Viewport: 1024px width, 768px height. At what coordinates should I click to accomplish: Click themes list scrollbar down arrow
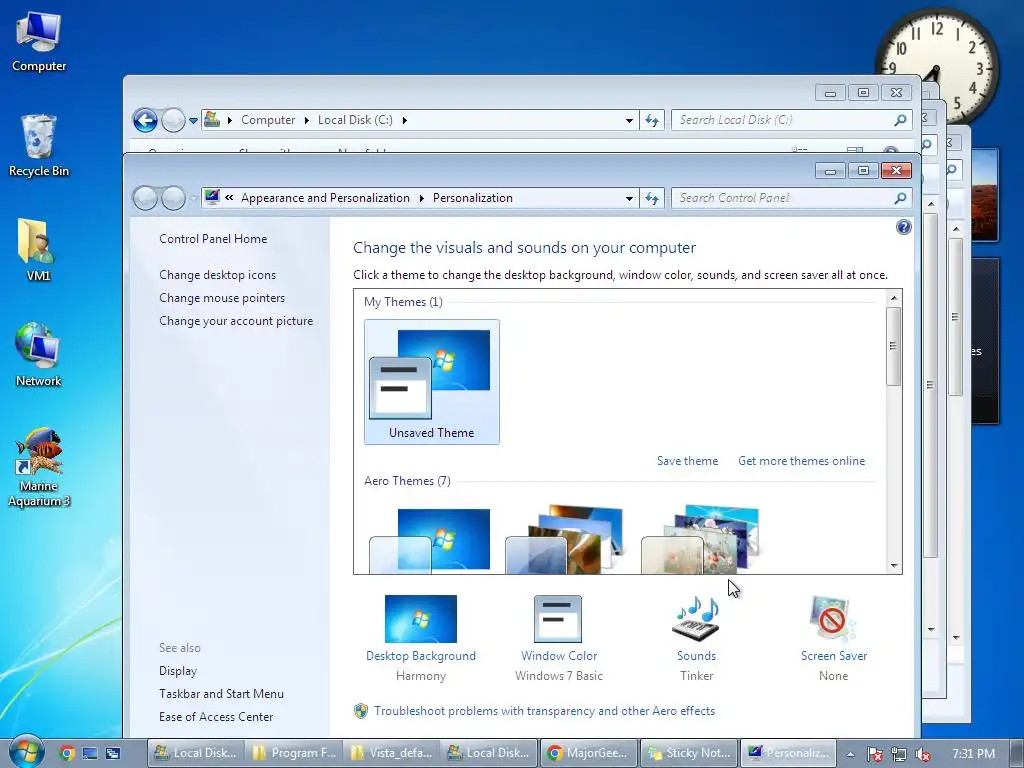(894, 566)
